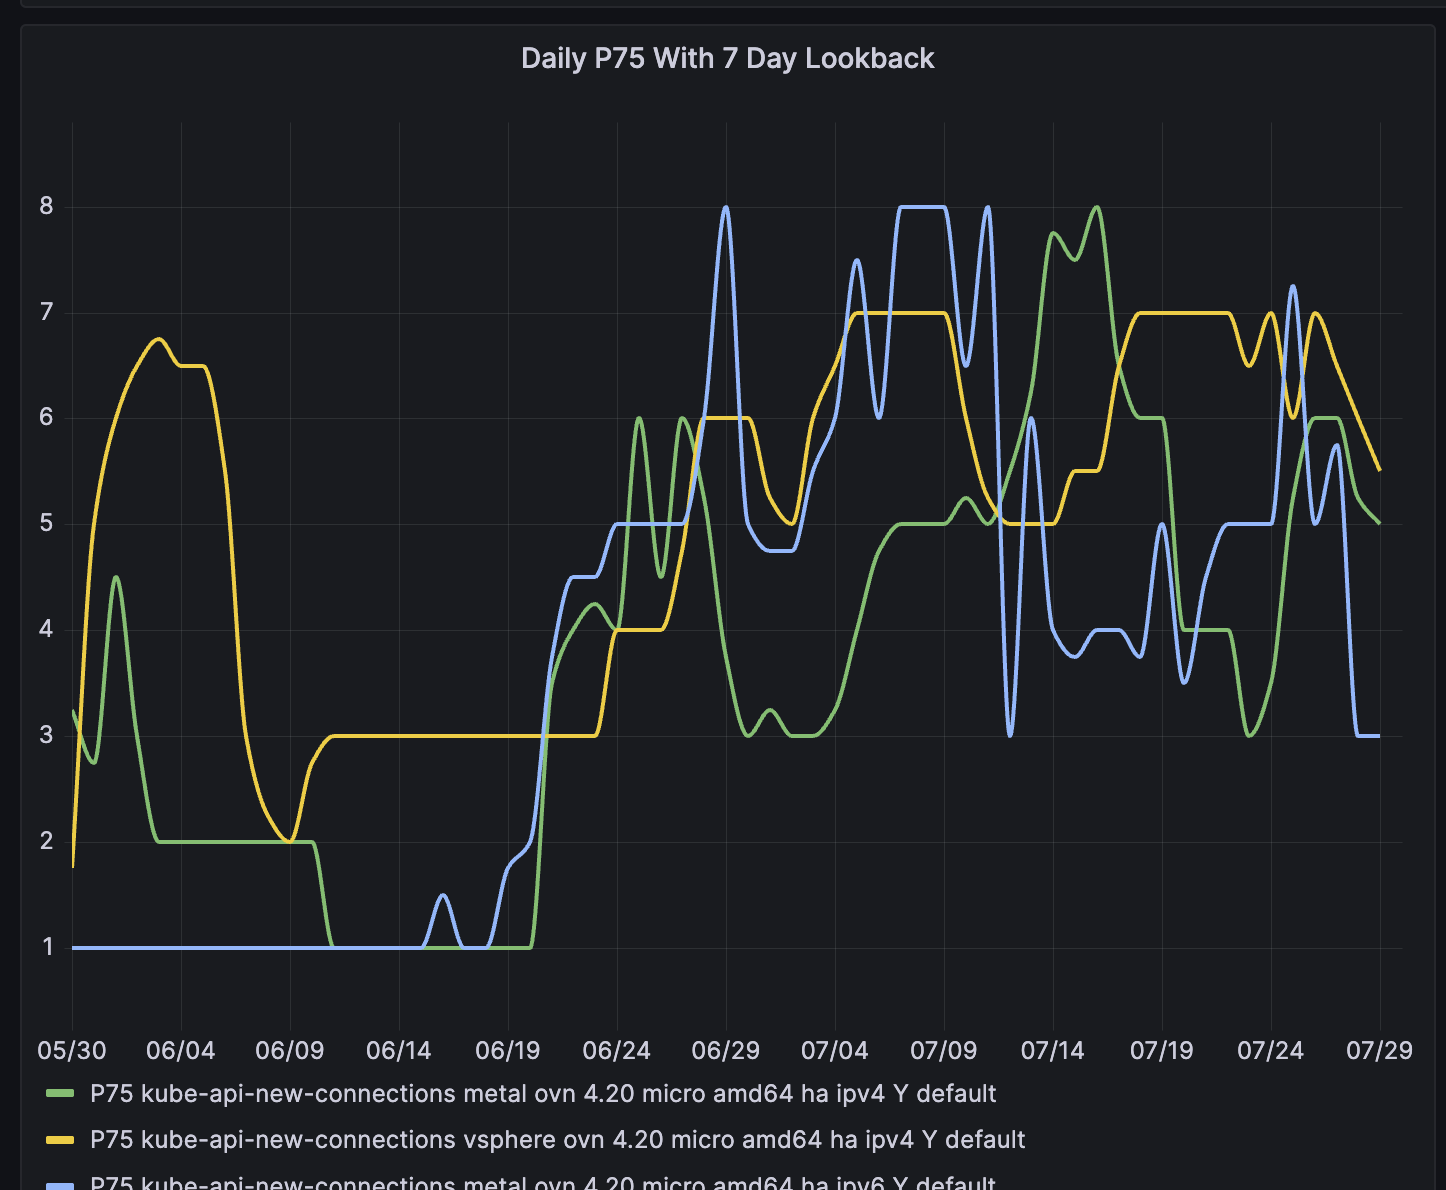Image resolution: width=1446 pixels, height=1190 pixels.
Task: Click the y-axis value 8
Action: pos(46,207)
